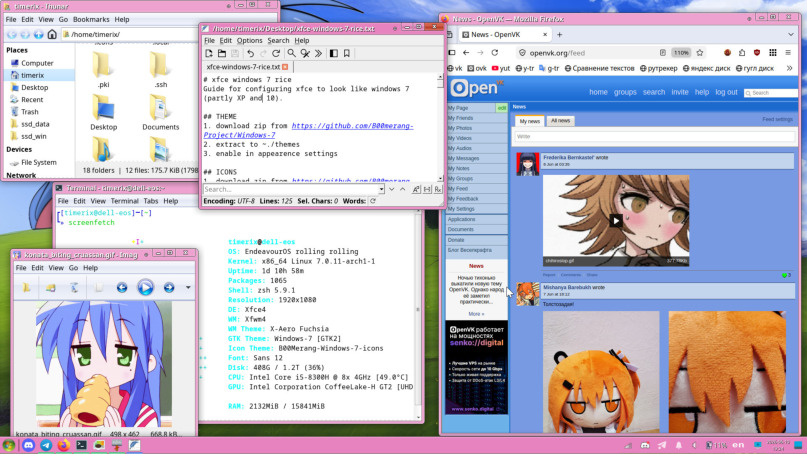Expand the Firefox list-all-tabs chevron
The image size is (807, 454).
791,34
